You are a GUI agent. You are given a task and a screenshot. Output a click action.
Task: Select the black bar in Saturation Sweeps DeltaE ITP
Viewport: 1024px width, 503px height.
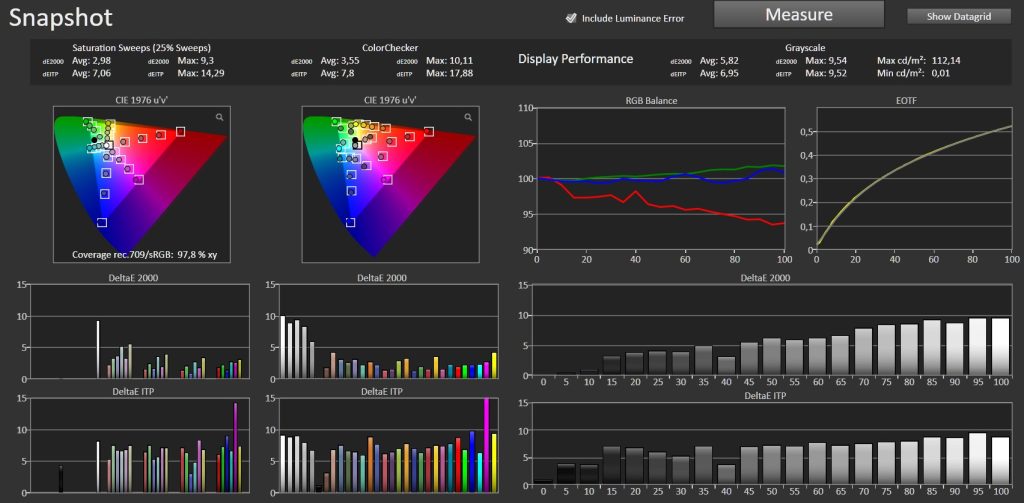coord(61,478)
